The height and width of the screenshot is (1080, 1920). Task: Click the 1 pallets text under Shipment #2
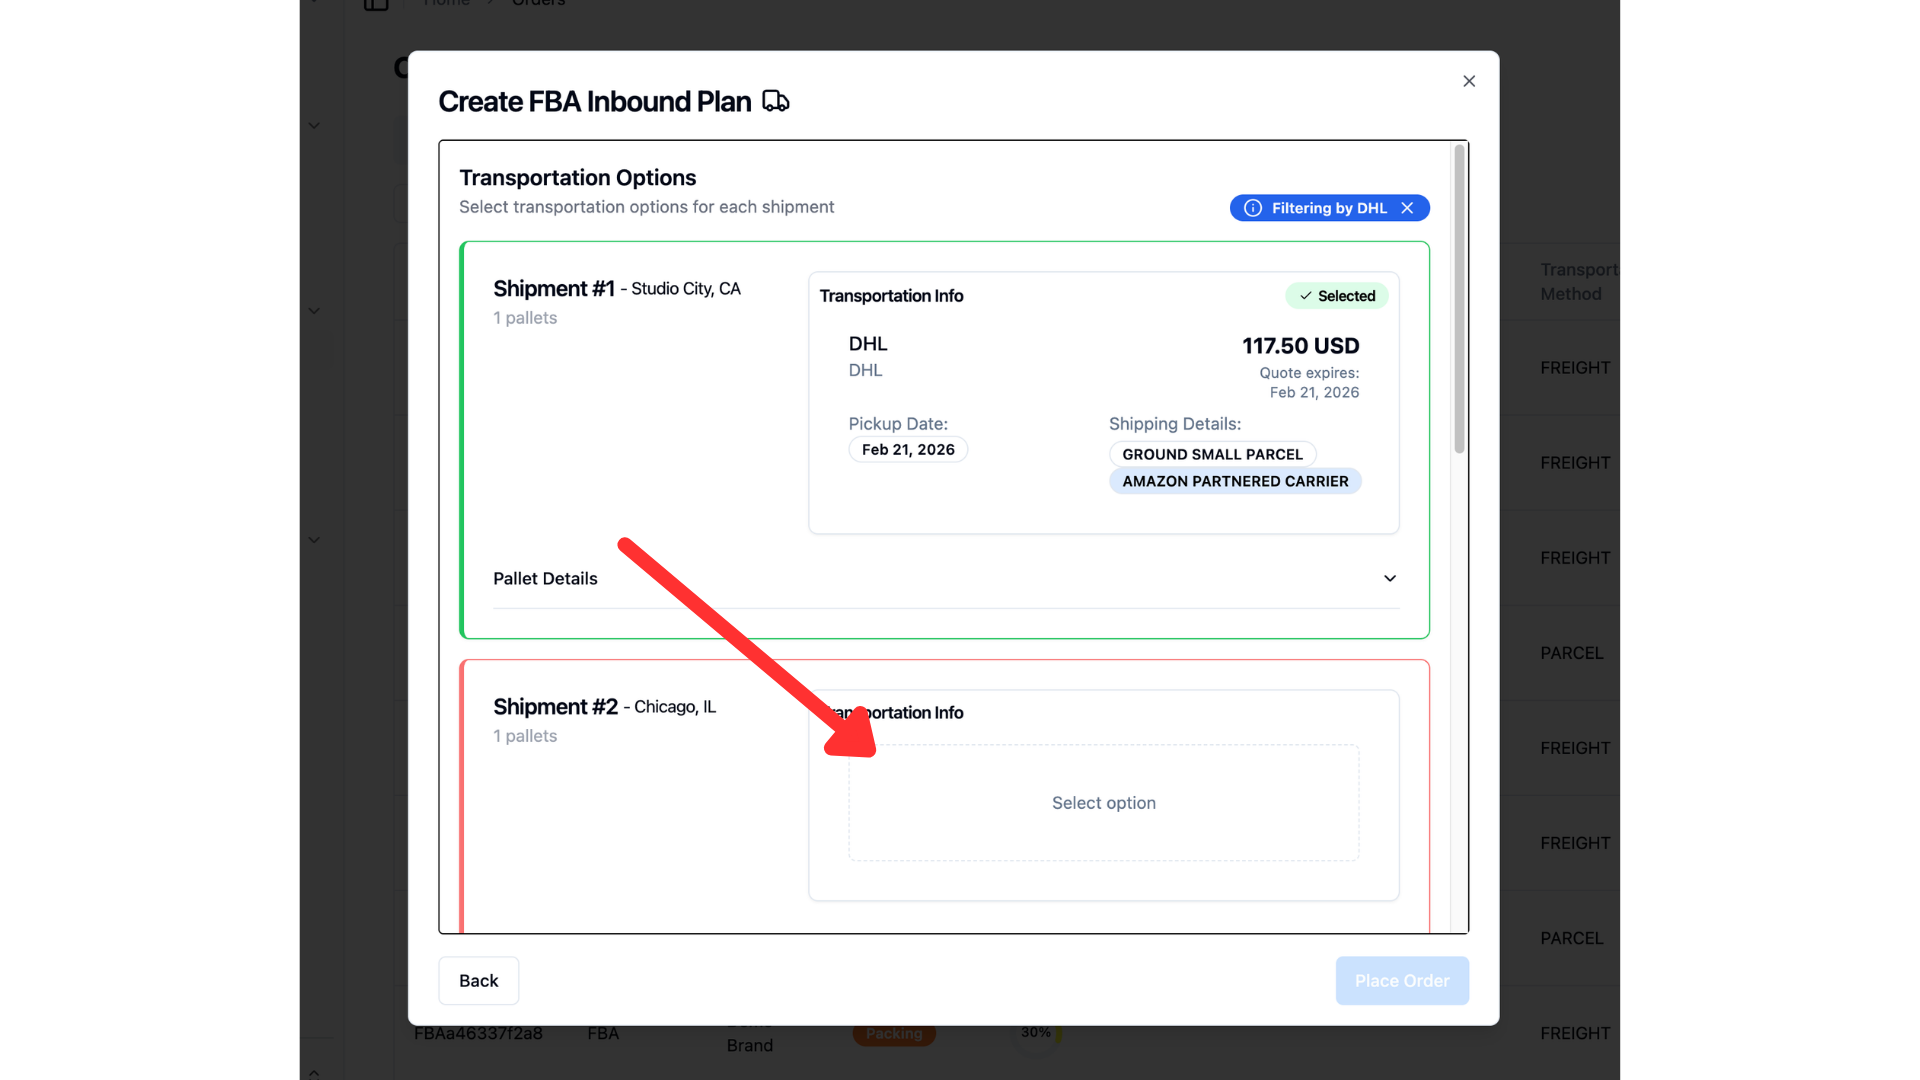tap(525, 736)
